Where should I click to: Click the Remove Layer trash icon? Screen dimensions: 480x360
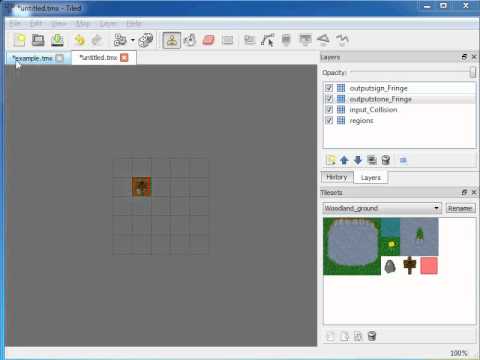[386, 160]
